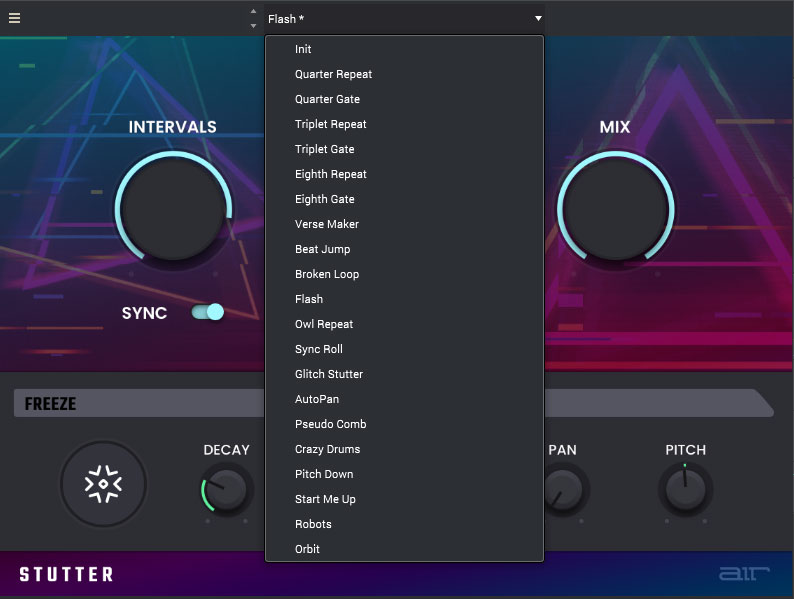Click the previous preset up arrow

[x=253, y=11]
